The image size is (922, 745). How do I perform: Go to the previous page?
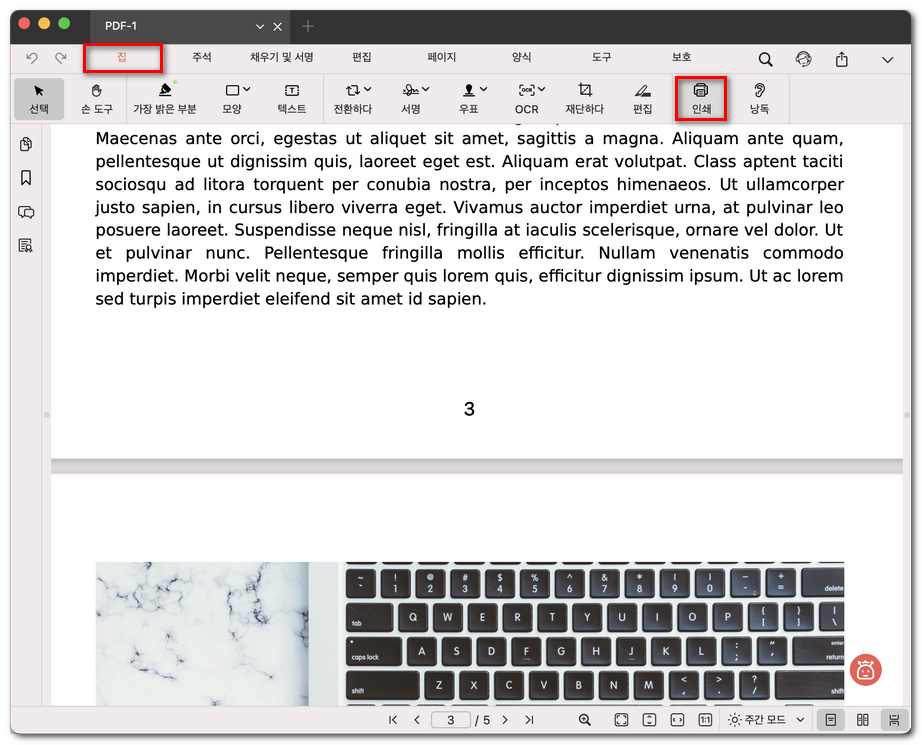pos(417,720)
